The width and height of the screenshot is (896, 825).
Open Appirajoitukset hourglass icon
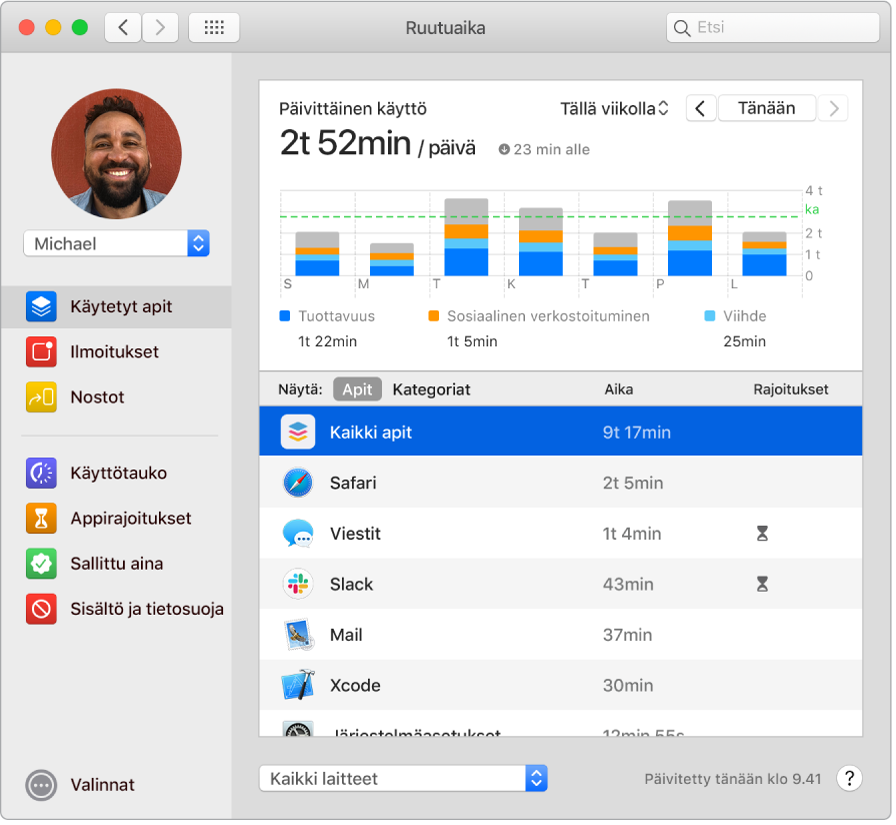41,519
